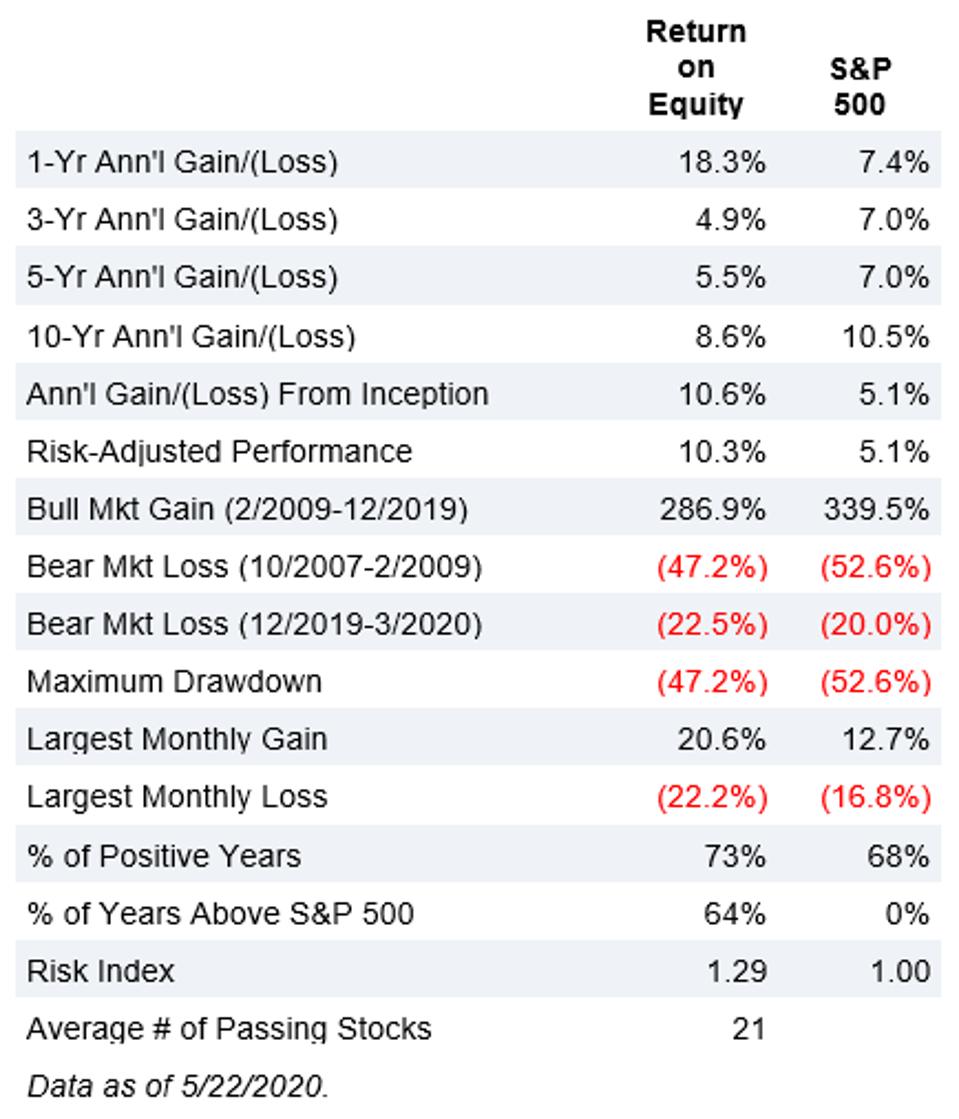Click the red (16.8%) S&P monthly loss
The height and width of the screenshot is (1119, 959).
tap(875, 797)
